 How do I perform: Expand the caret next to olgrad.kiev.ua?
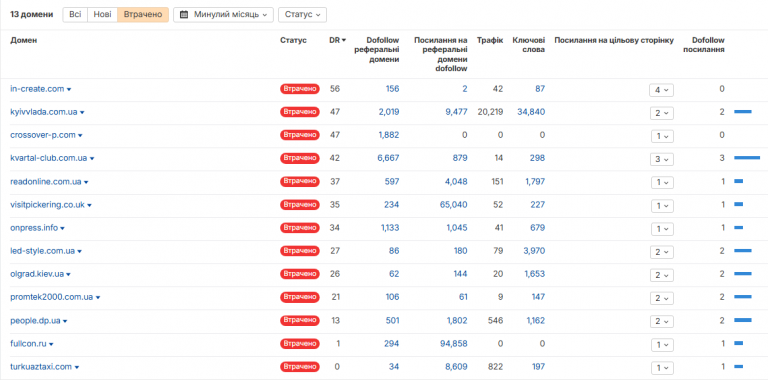coord(69,275)
